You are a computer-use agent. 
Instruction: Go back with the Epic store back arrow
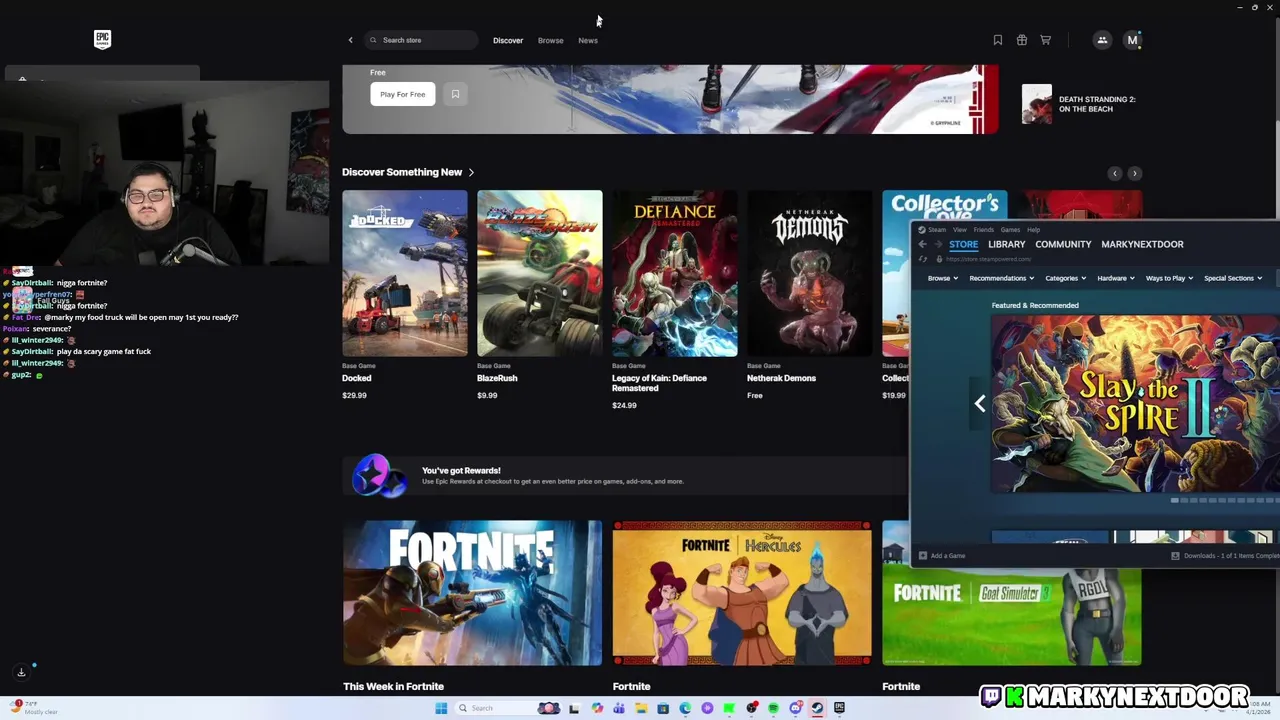pos(350,40)
